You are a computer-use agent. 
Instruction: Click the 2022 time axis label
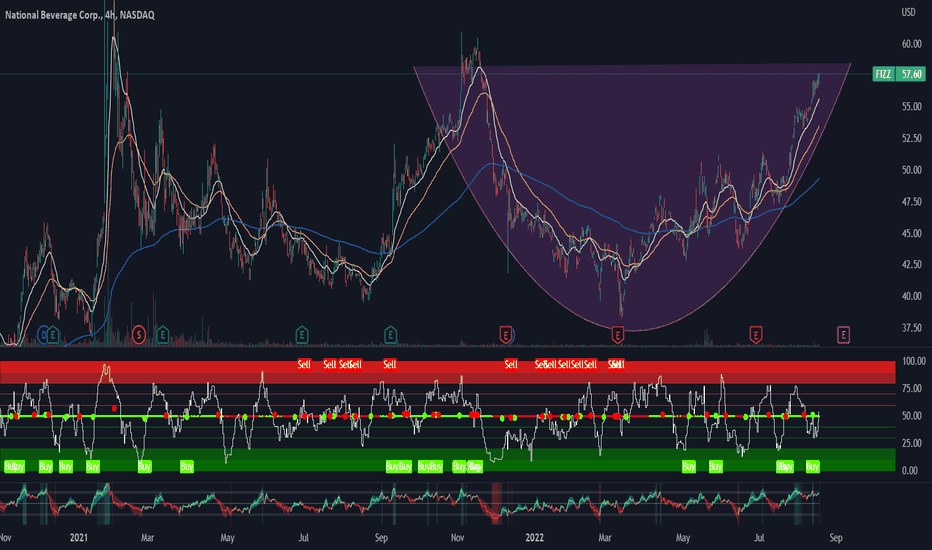pos(534,538)
